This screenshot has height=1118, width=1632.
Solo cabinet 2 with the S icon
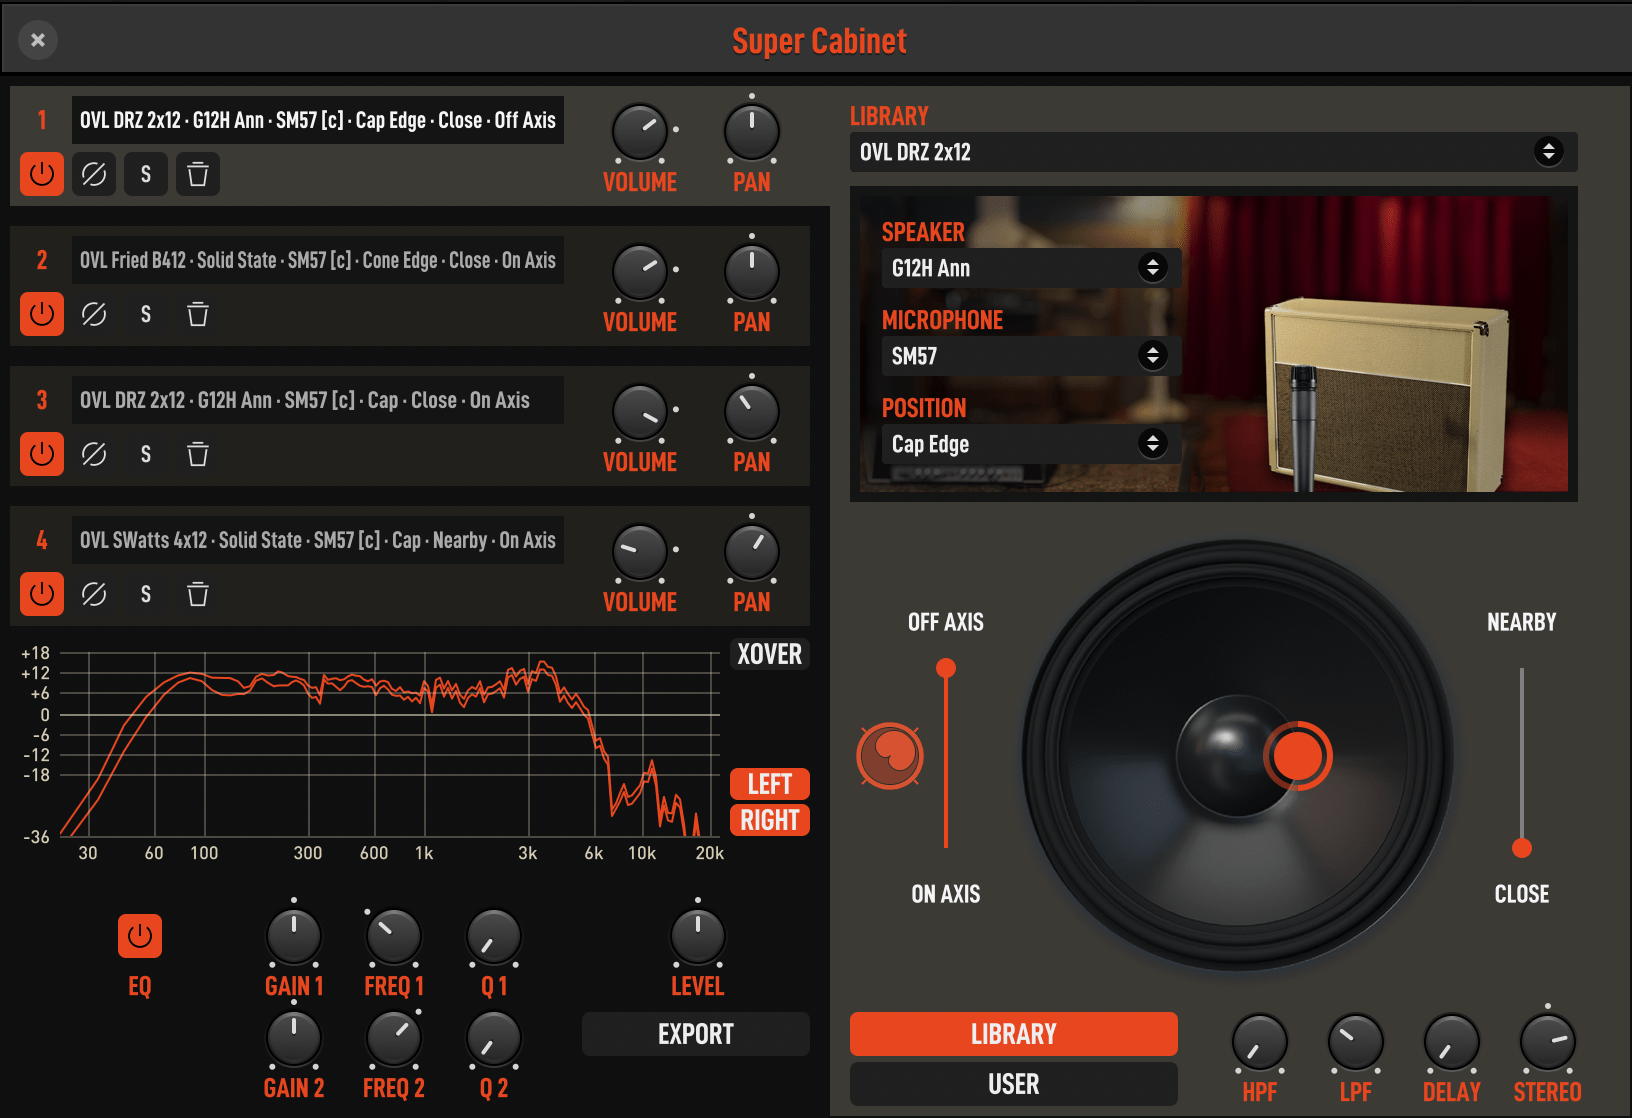point(145,314)
